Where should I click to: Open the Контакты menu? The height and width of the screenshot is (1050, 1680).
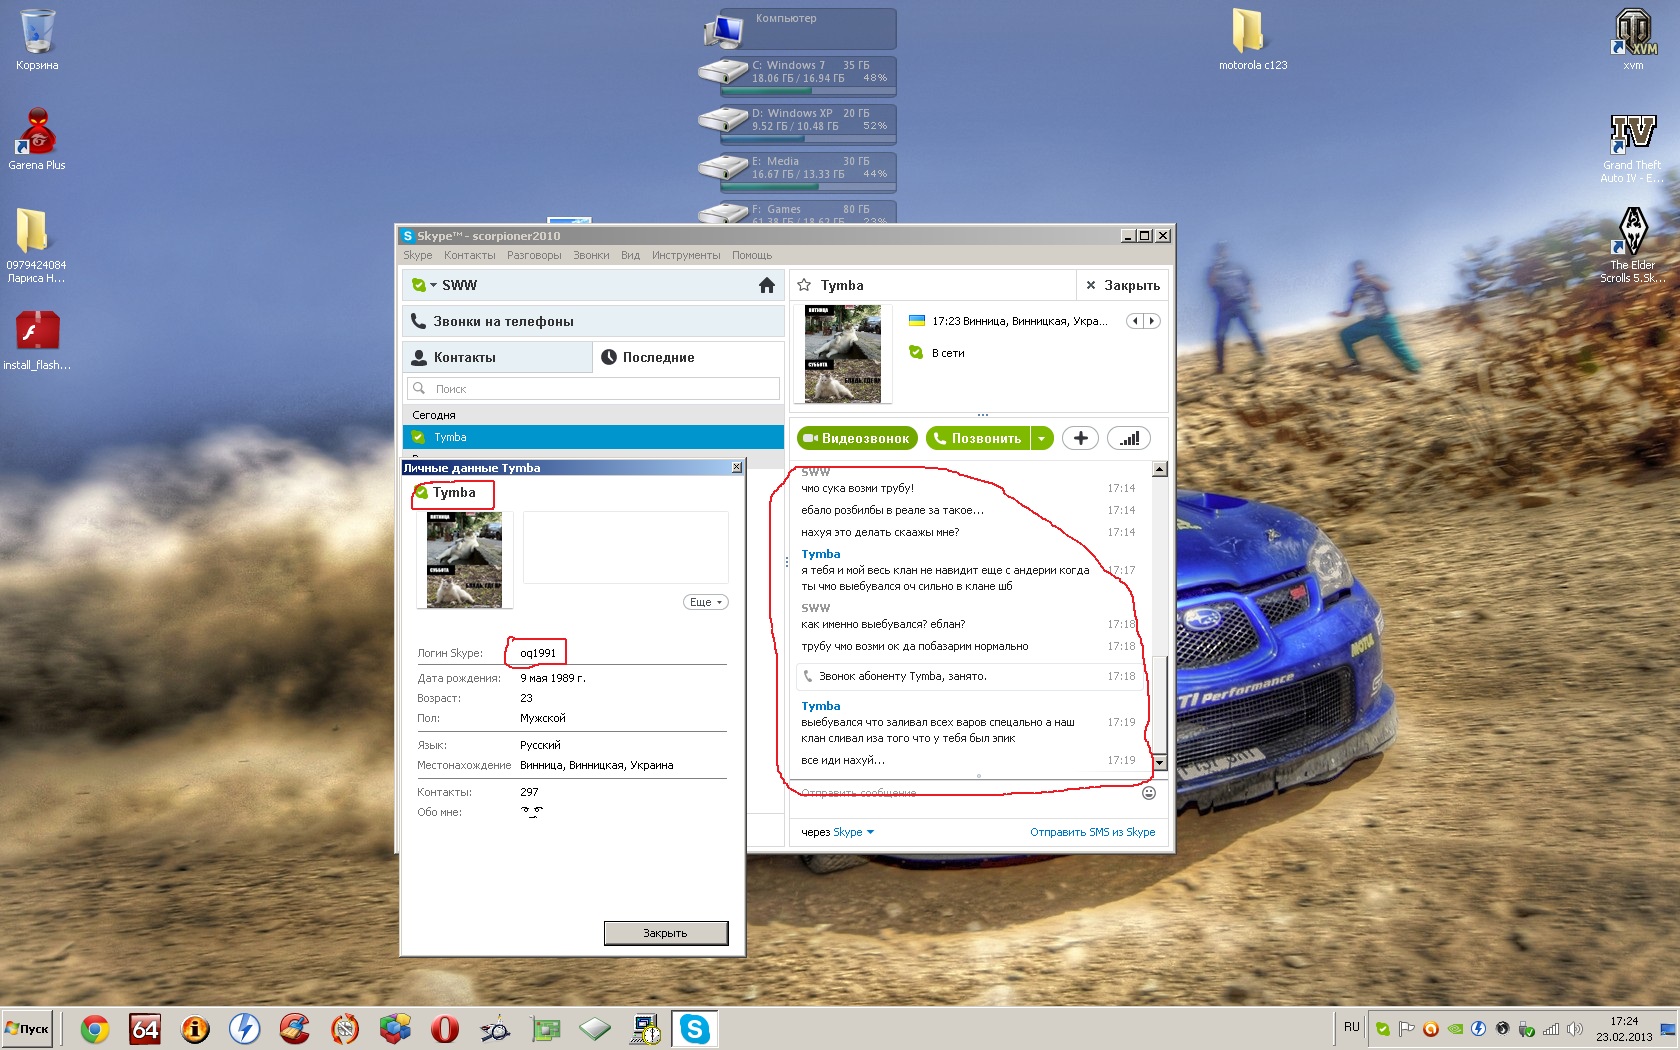(x=469, y=255)
